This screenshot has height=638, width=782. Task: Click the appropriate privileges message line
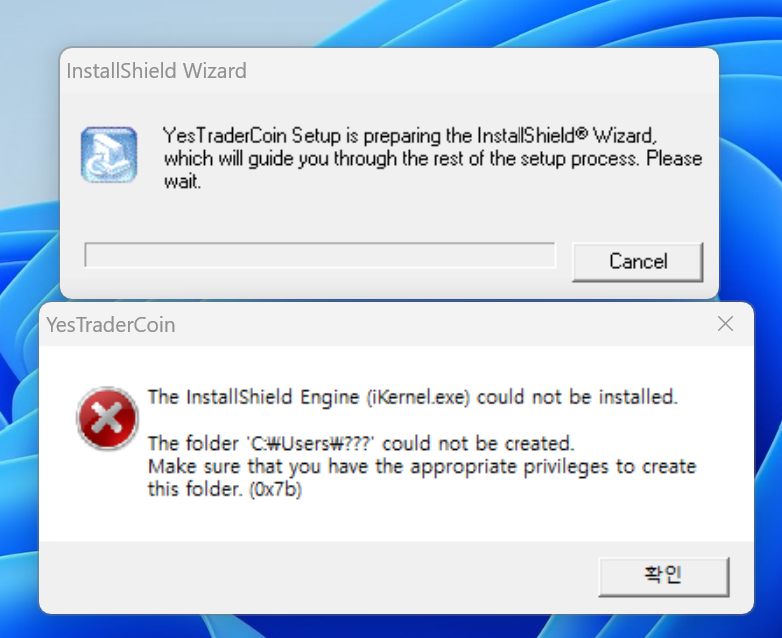coord(422,466)
